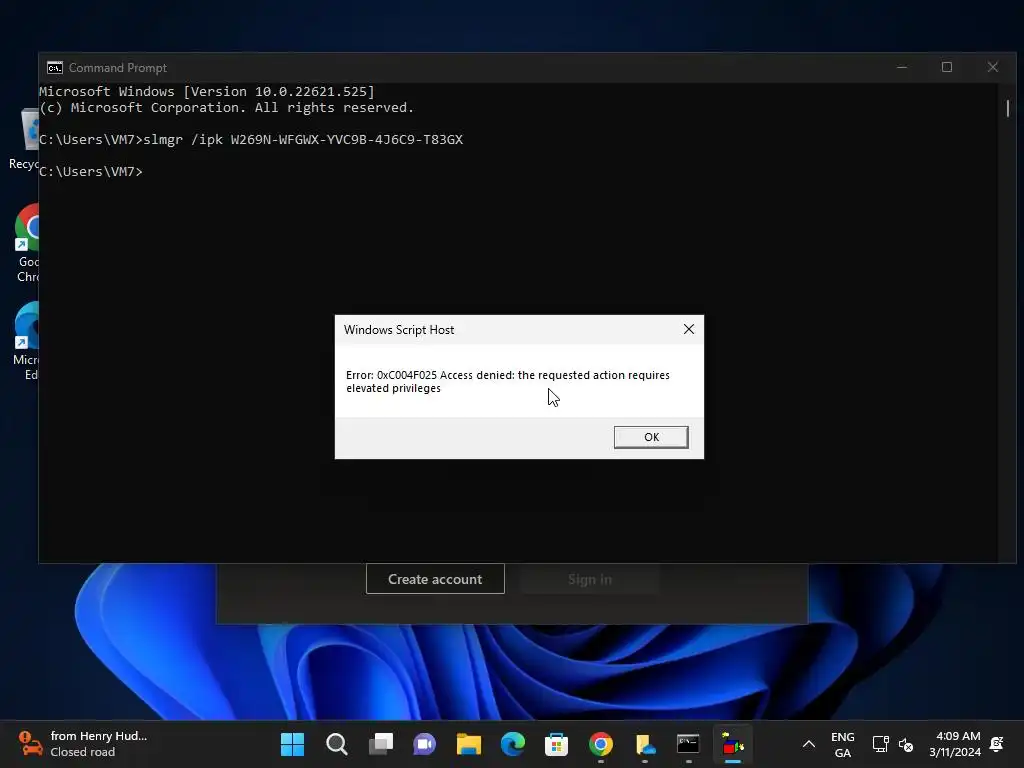Click the Command Prompt title bar icon

click(55, 68)
